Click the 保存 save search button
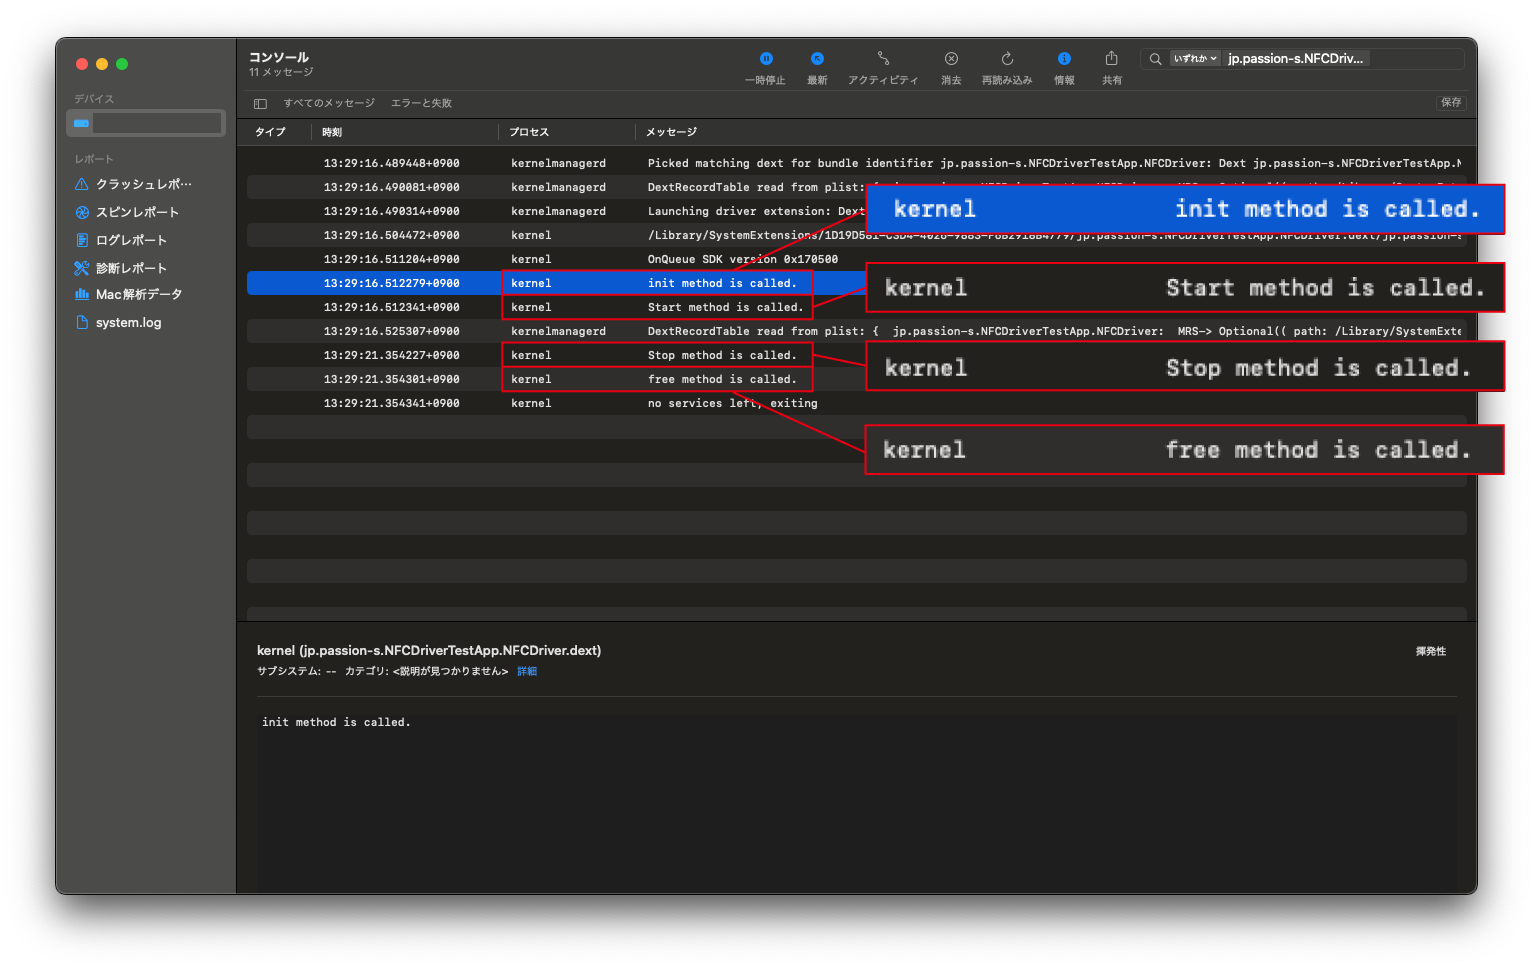Image resolution: width=1533 pixels, height=968 pixels. pos(1451,103)
